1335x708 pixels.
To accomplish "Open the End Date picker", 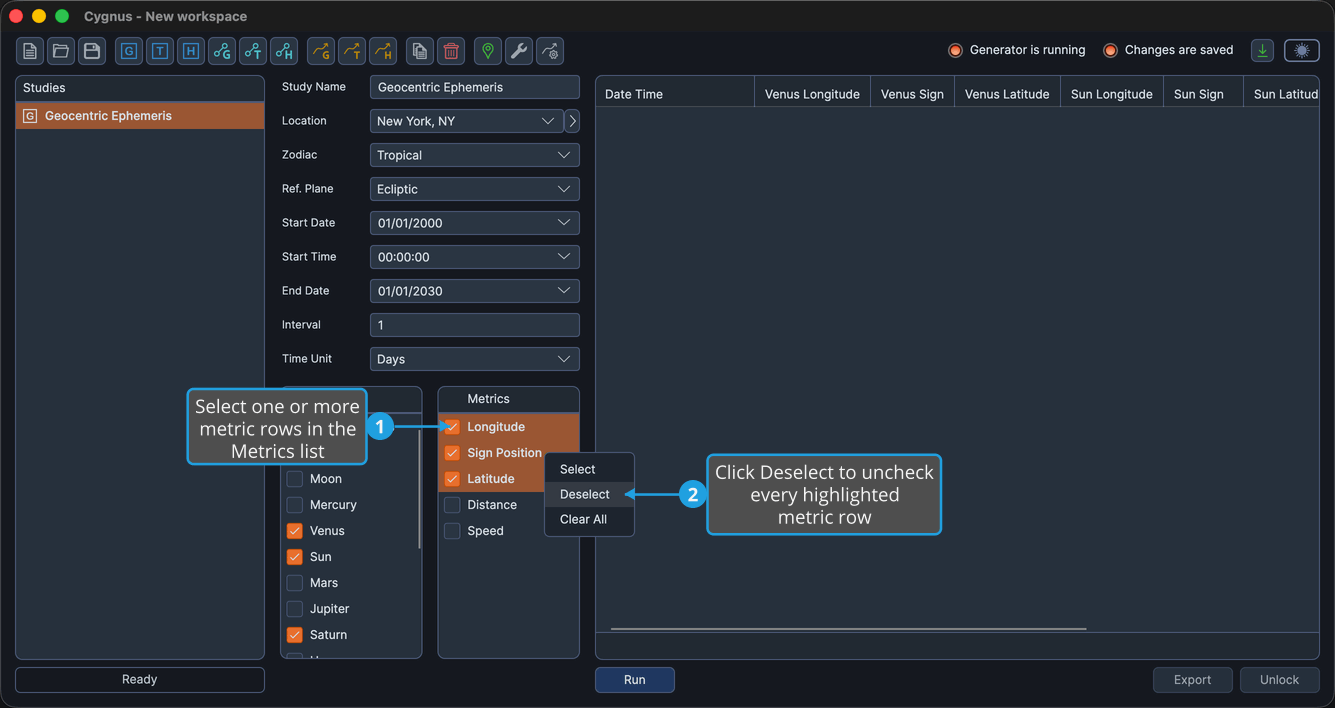I will 474,291.
